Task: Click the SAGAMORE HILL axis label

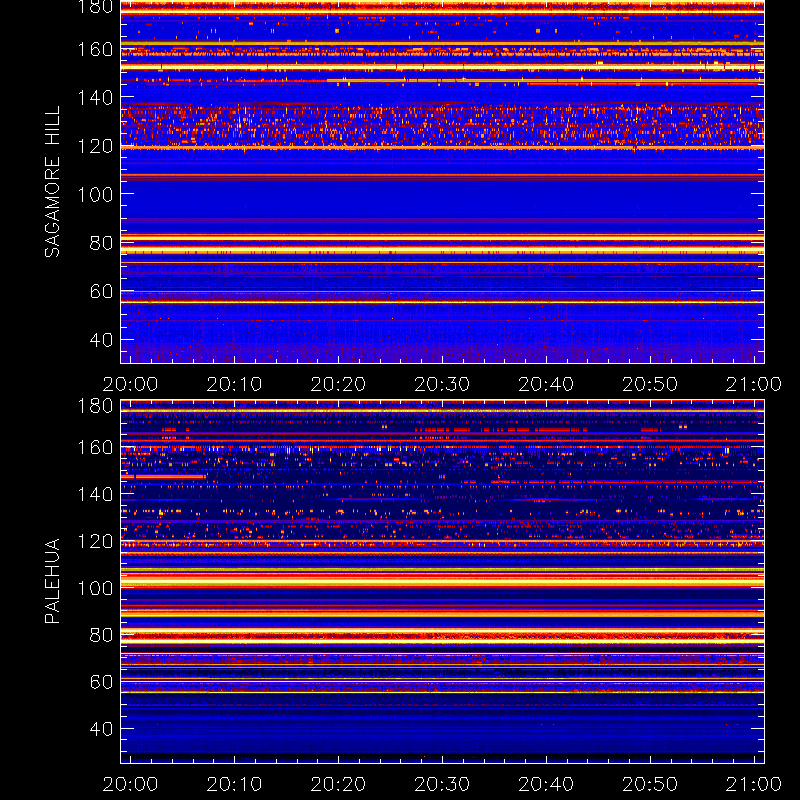Action: pos(53,182)
